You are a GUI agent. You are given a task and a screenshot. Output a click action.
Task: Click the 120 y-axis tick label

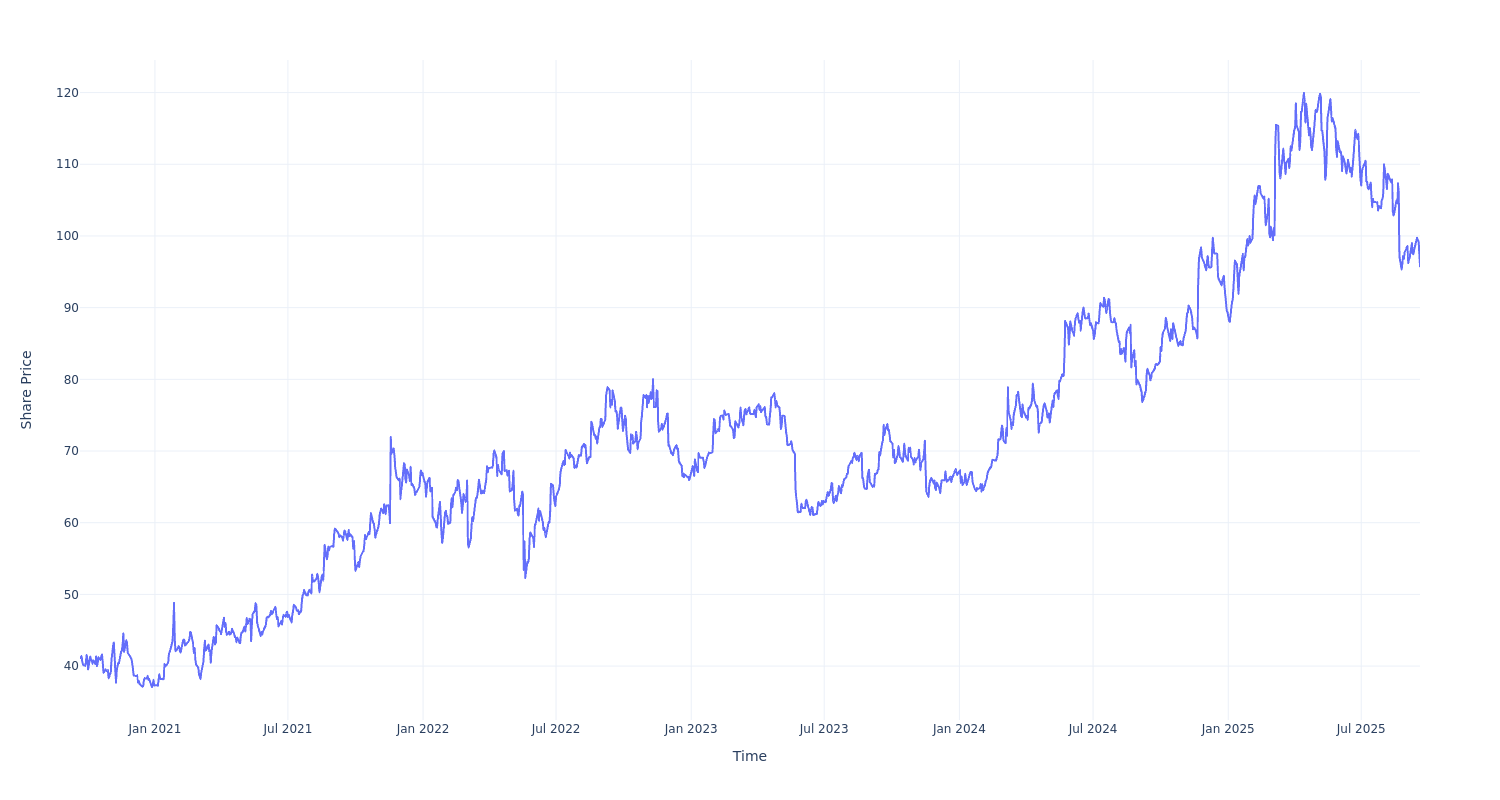click(67, 93)
